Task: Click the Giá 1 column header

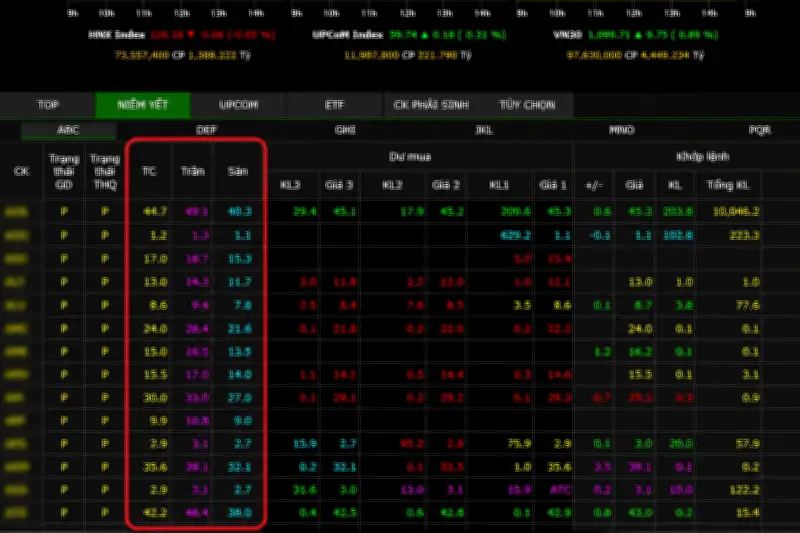Action: (x=553, y=185)
